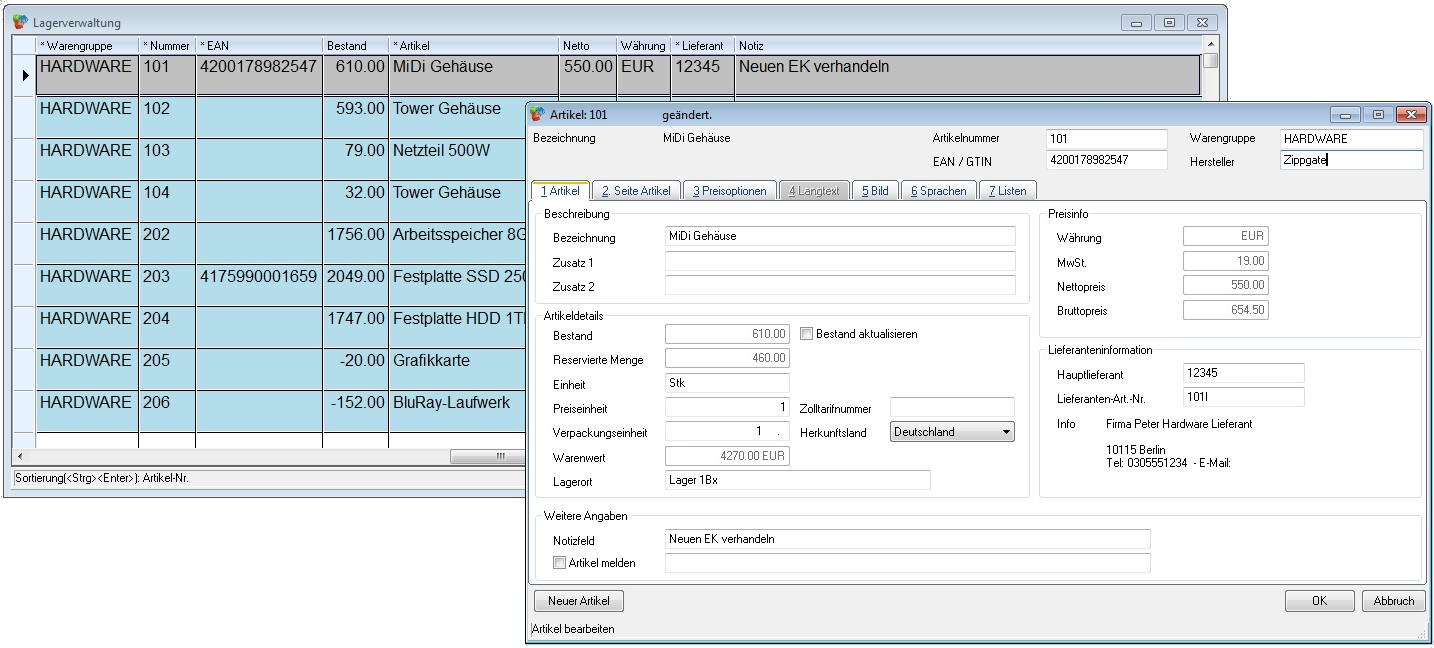Focus the Verpackungseinheit field

(x=727, y=432)
